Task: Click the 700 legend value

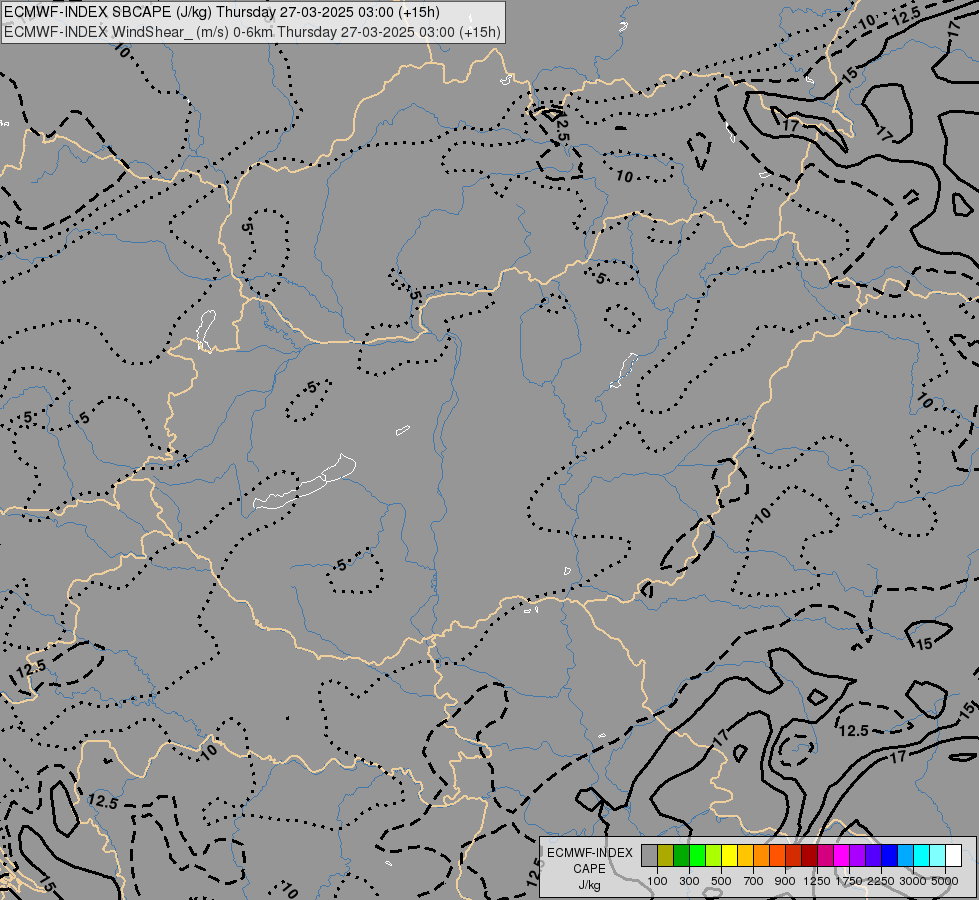Action: (x=754, y=881)
